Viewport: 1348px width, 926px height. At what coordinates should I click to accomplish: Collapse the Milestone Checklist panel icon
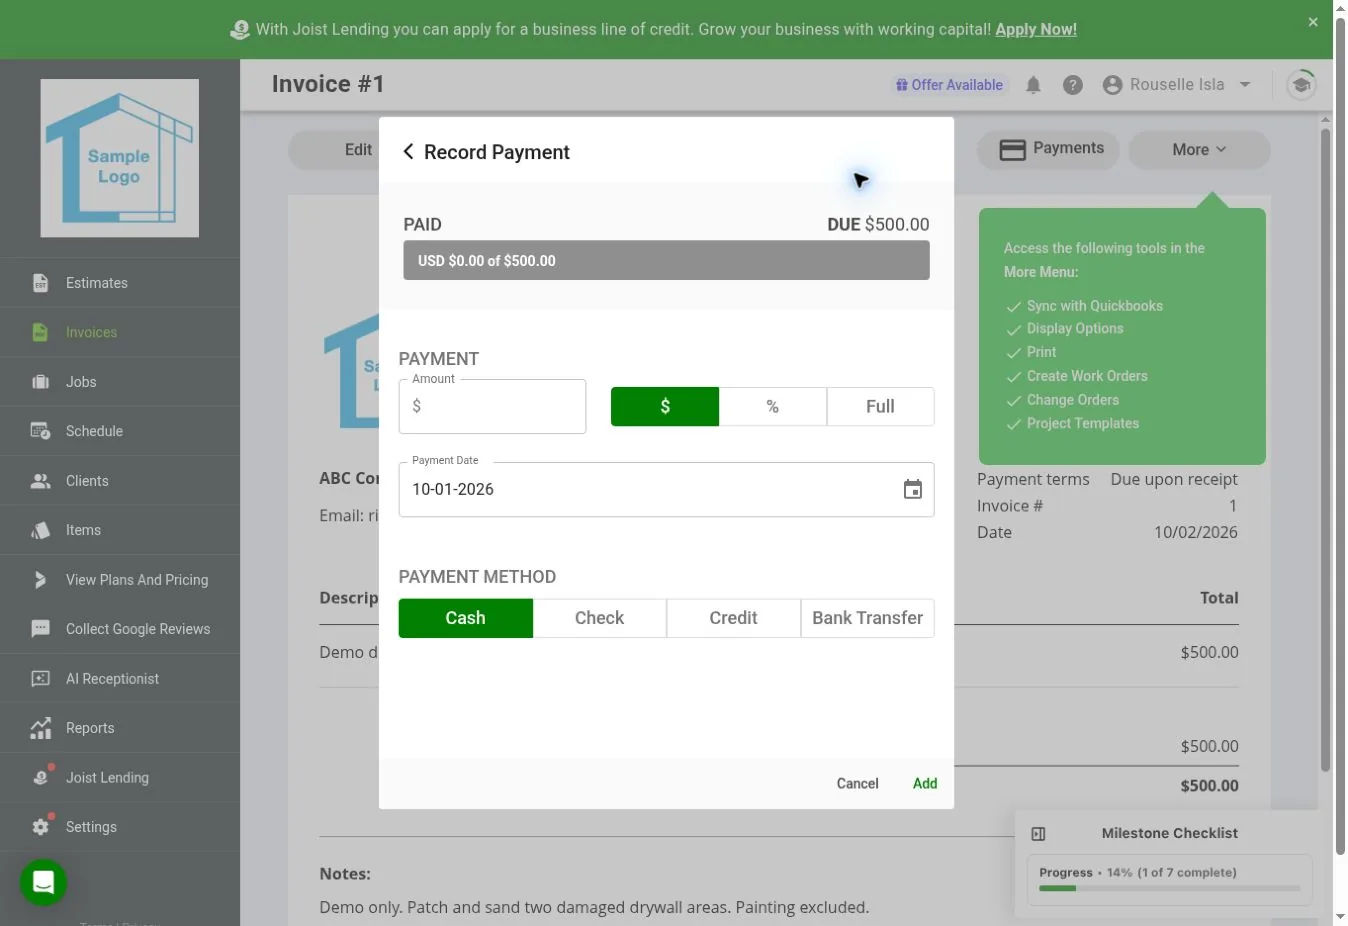coord(1038,834)
